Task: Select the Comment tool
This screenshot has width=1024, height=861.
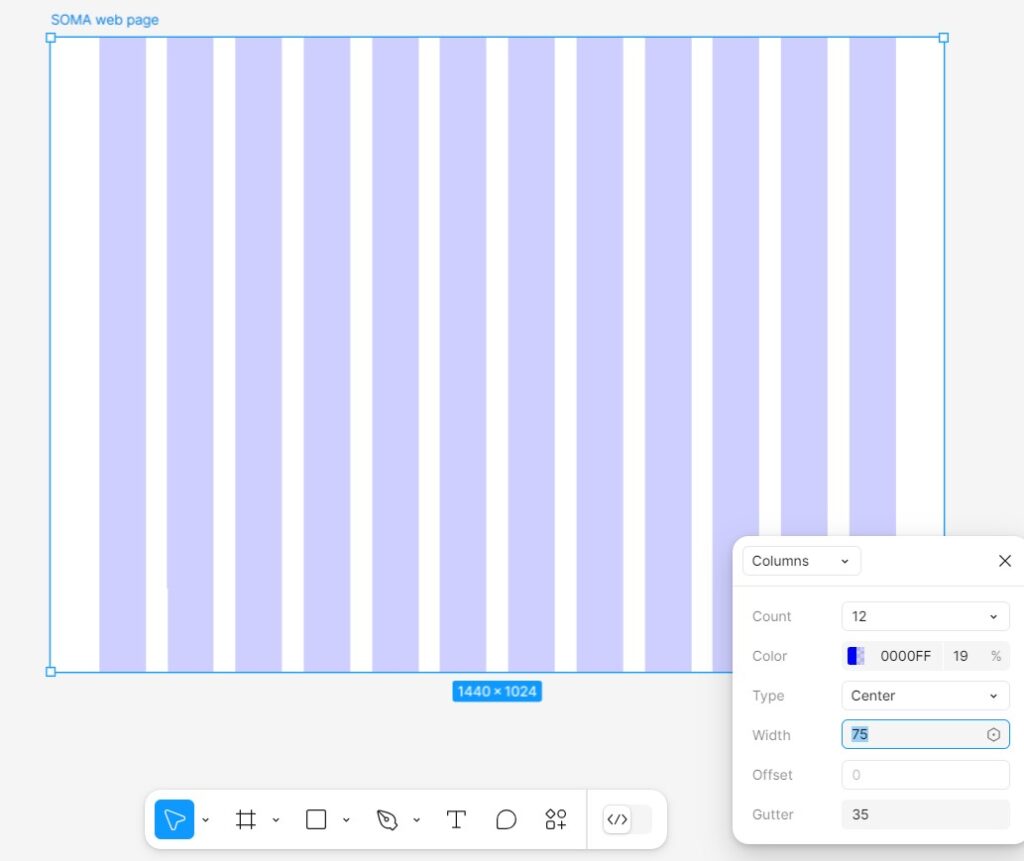Action: click(x=506, y=819)
